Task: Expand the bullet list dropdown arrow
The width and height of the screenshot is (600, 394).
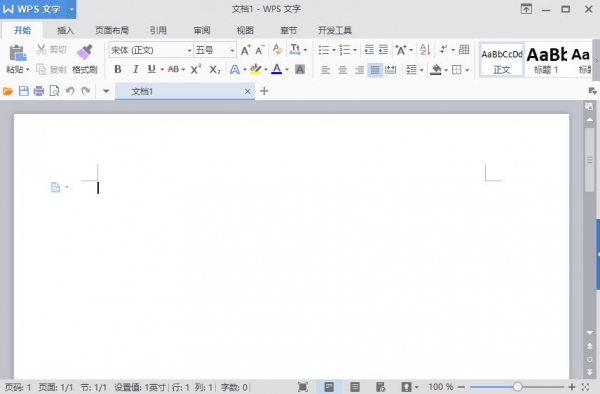Action: point(334,50)
